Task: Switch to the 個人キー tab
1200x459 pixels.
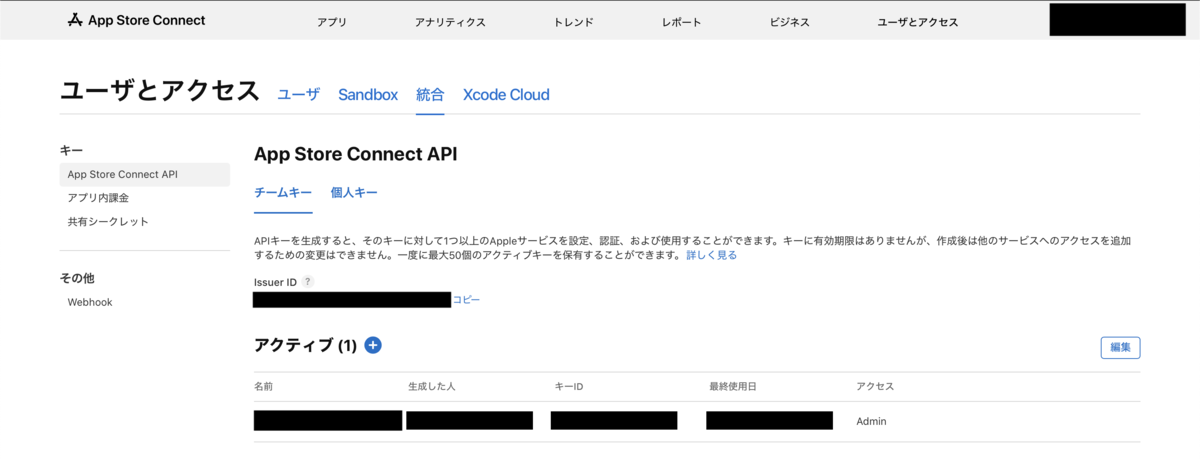Action: tap(354, 193)
